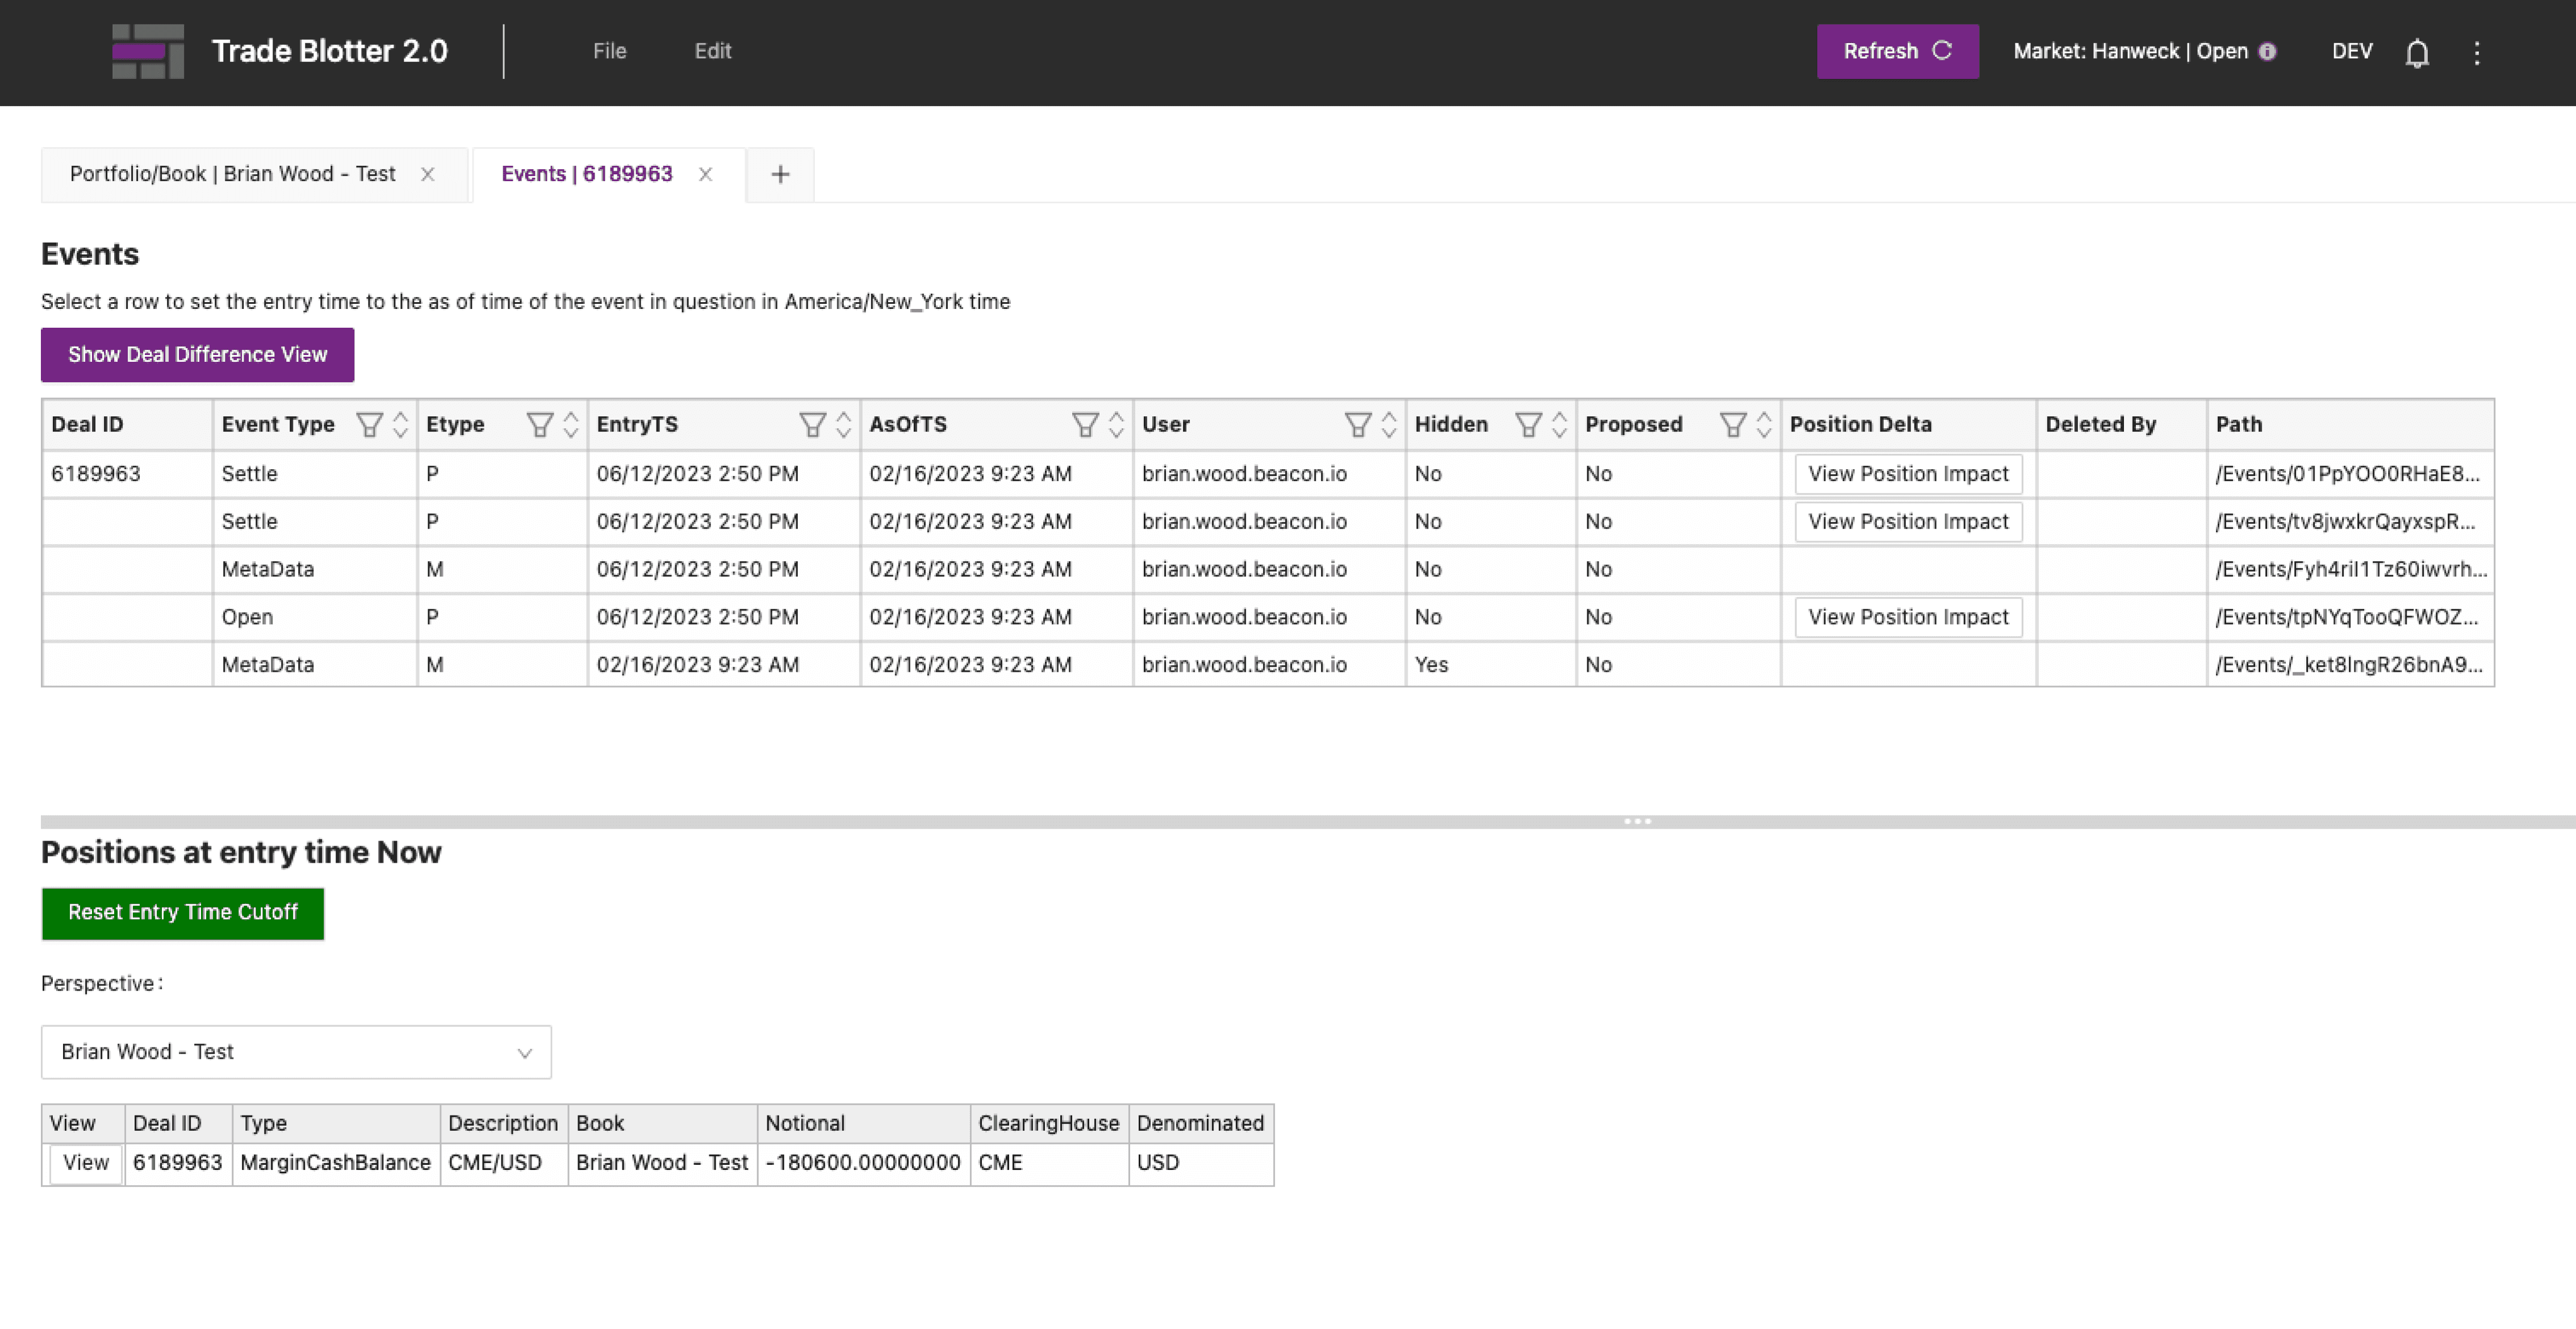This screenshot has height=1329, width=2576.
Task: Open the three-dot overflow menu
Action: [2476, 53]
